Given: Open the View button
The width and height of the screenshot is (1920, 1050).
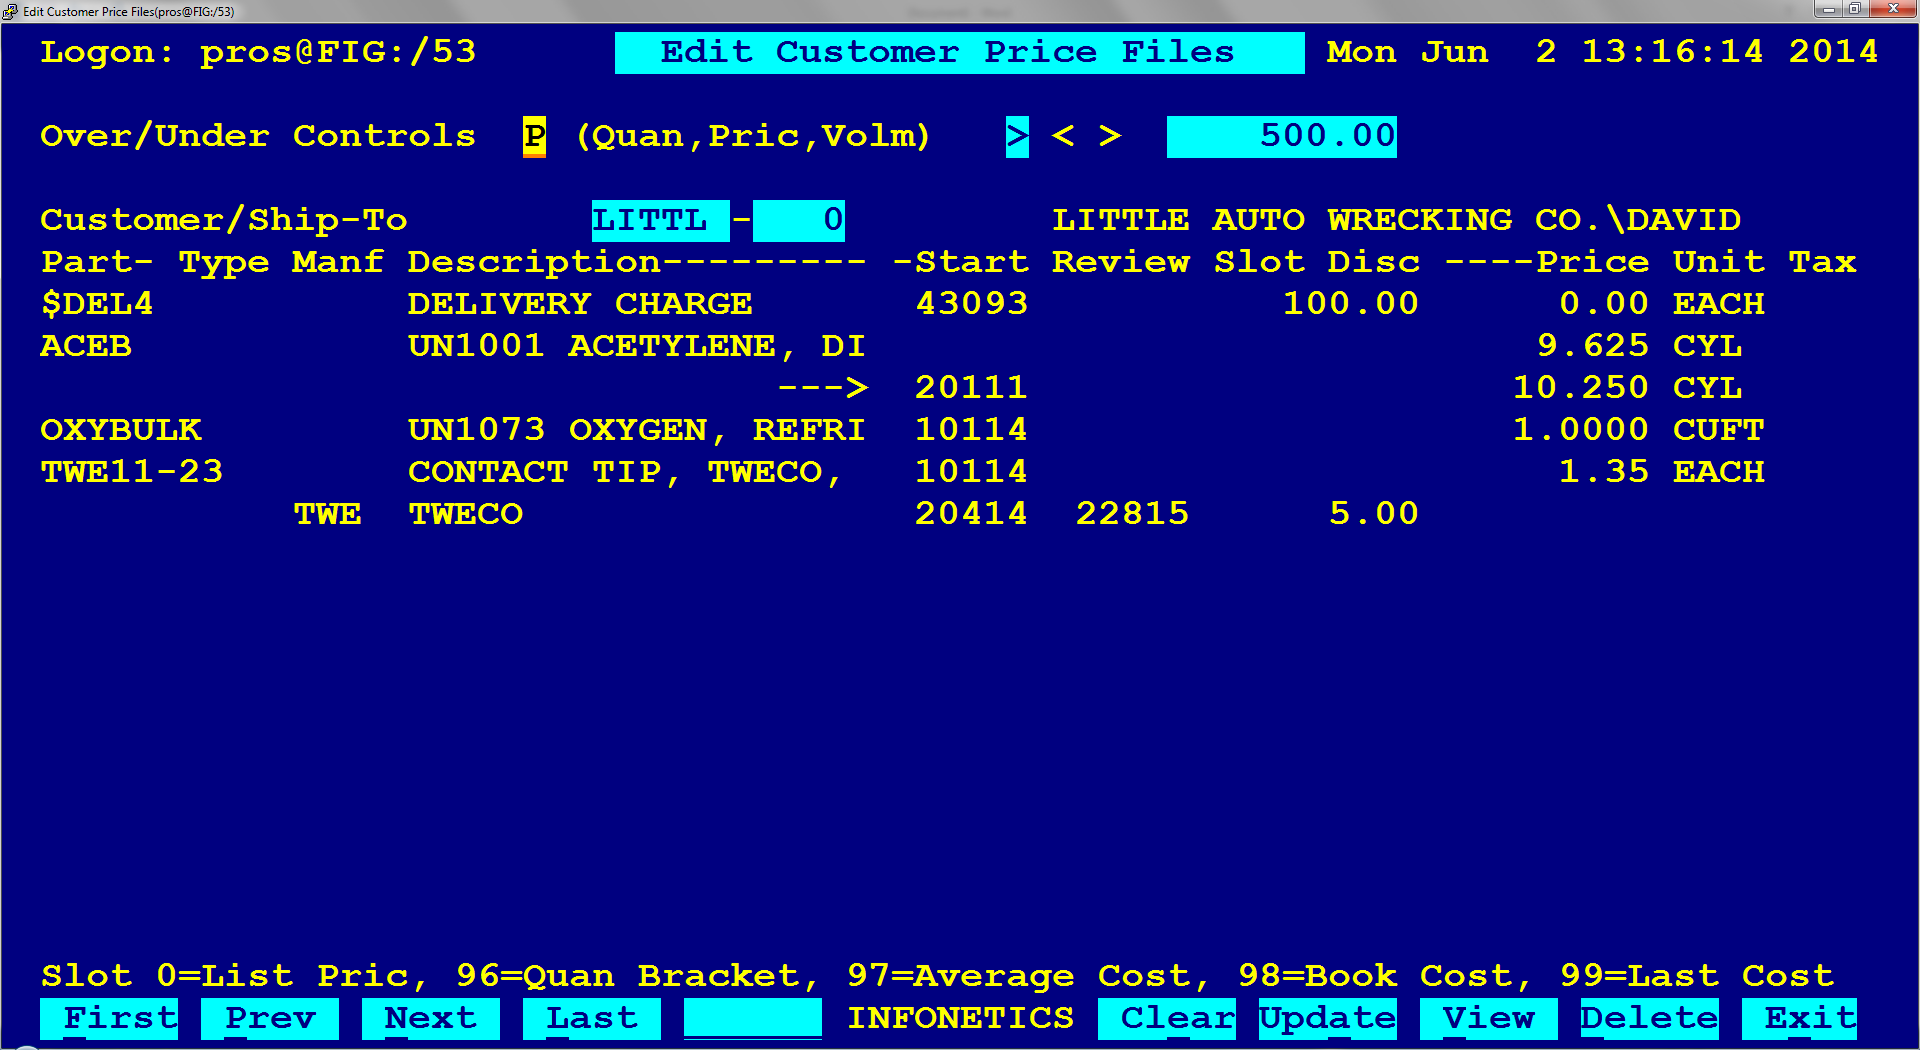Looking at the screenshot, I should coord(1489,1018).
